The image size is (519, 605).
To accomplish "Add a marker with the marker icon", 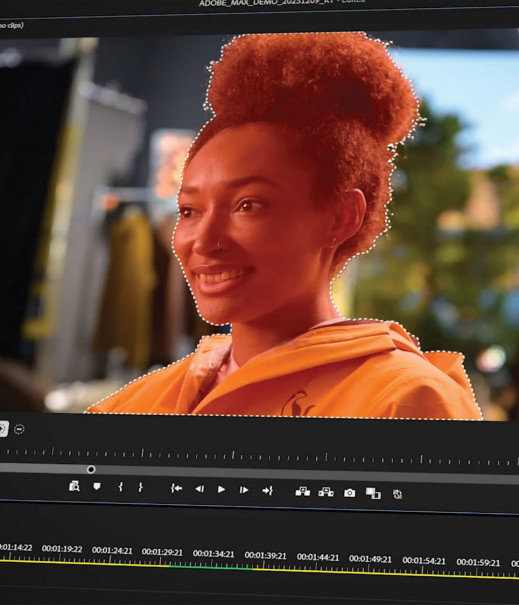I will [97, 486].
